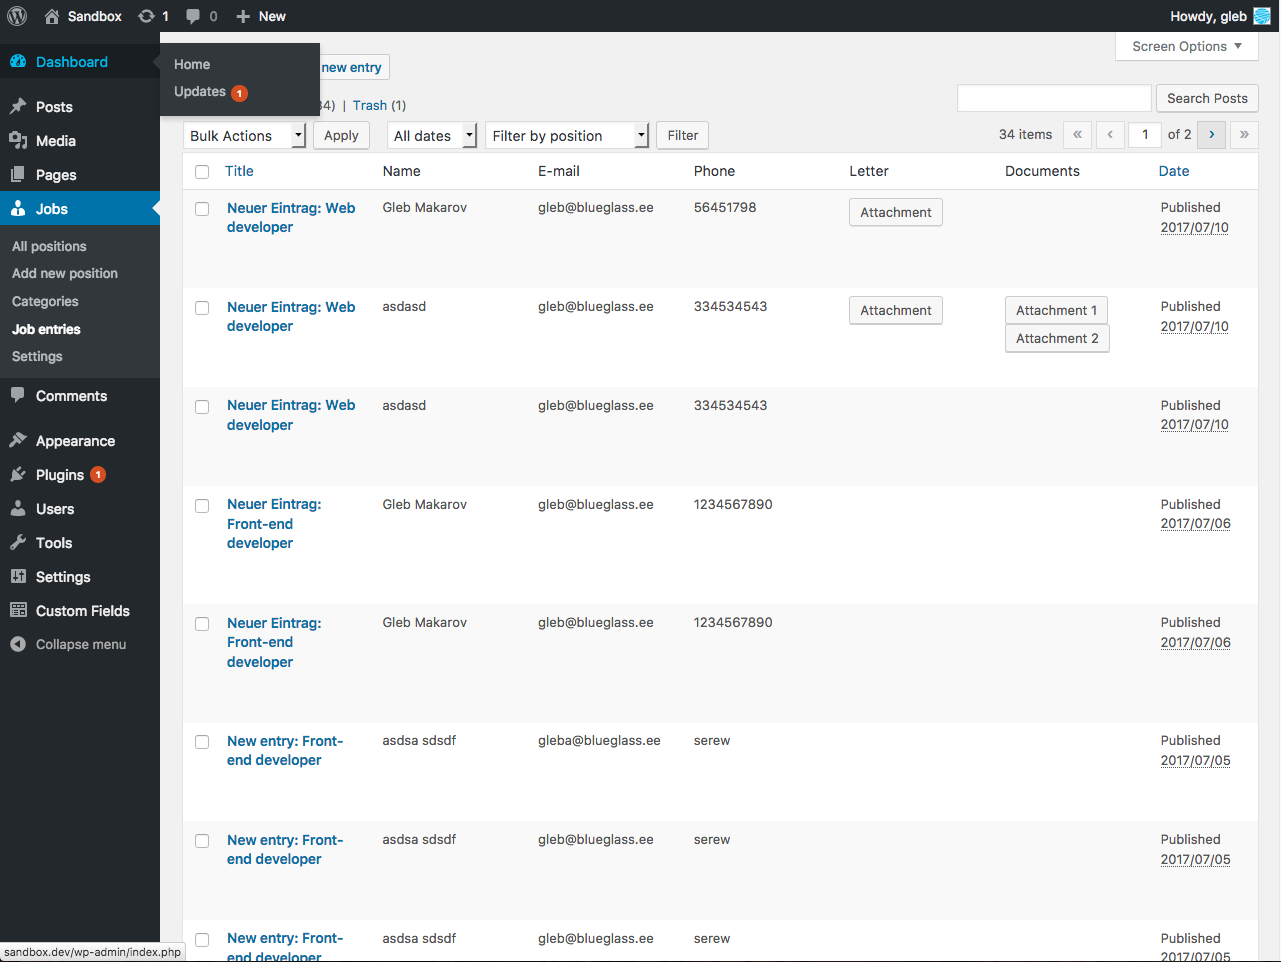Click the Media icon in sidebar
Viewport: 1281px width, 962px height.
click(18, 141)
